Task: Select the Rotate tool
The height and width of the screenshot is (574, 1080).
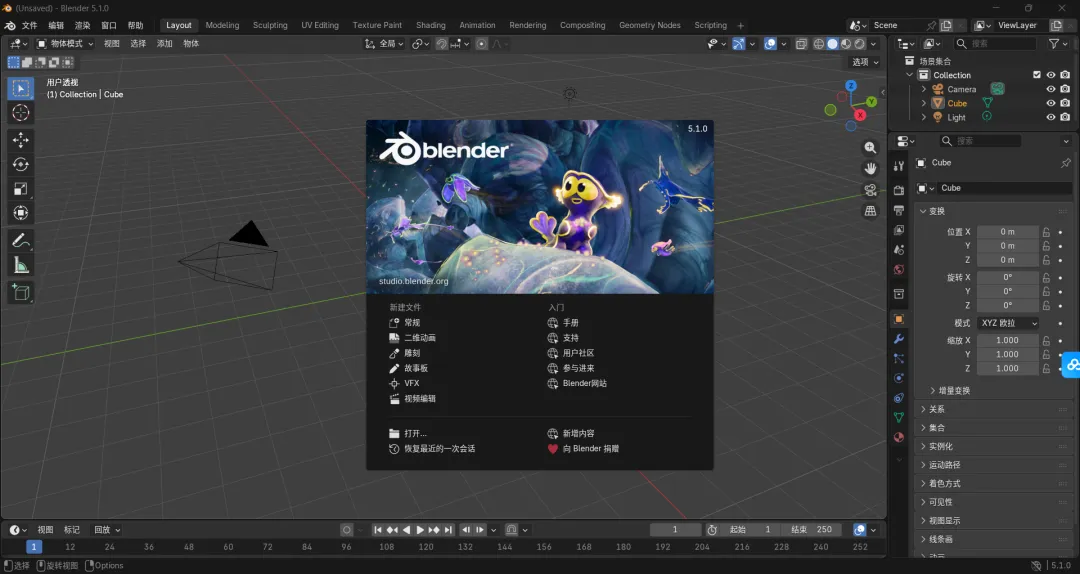Action: click(x=21, y=164)
